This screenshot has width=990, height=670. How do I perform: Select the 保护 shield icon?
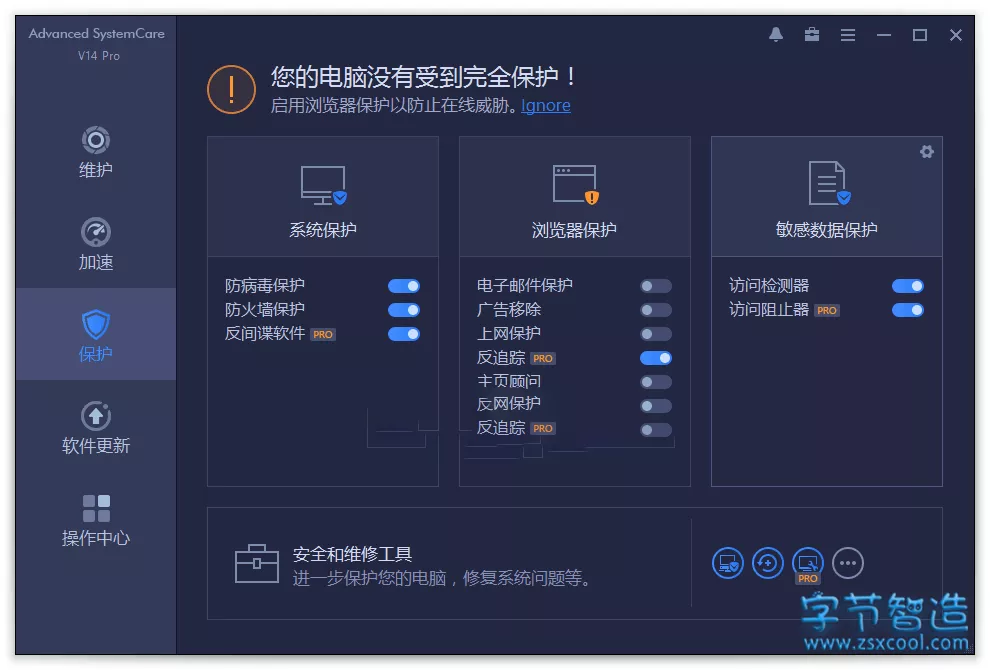[96, 324]
